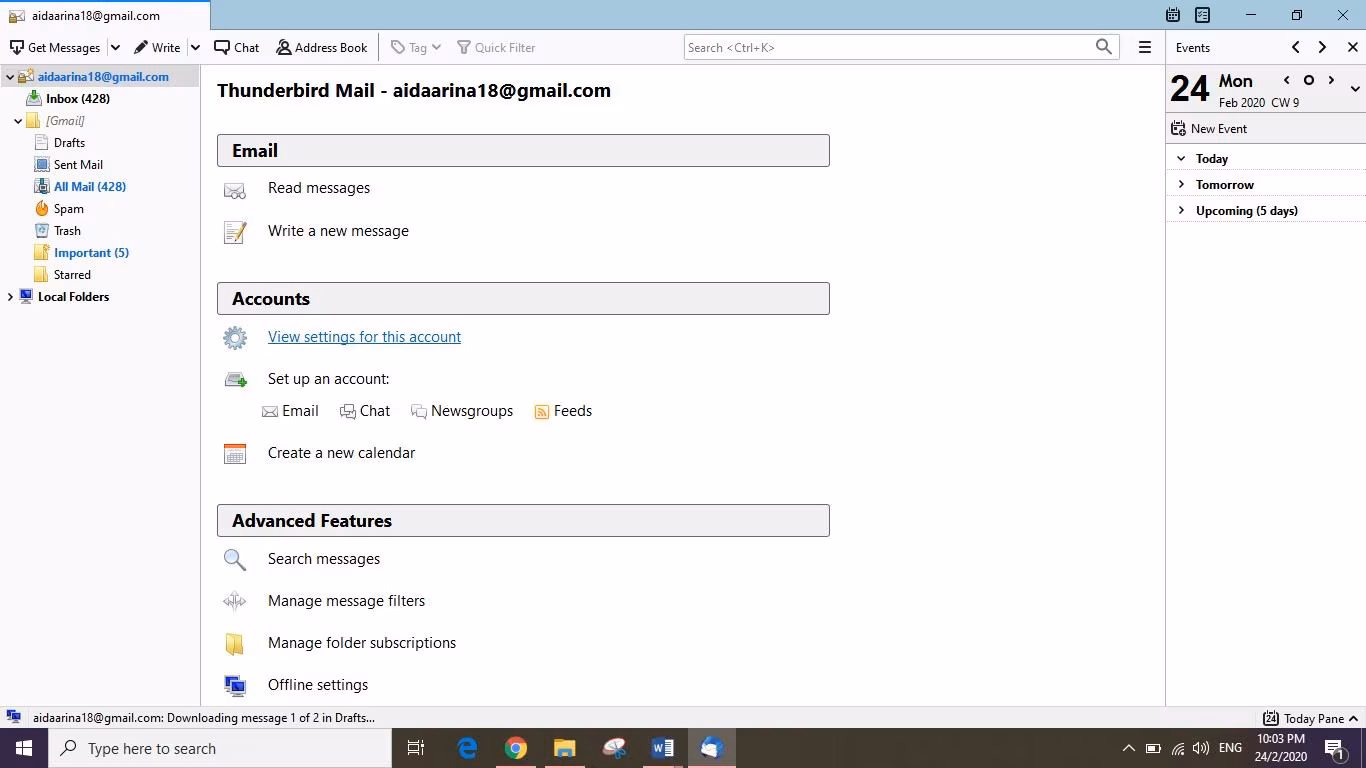Click the account settings gear icon

(x=235, y=338)
